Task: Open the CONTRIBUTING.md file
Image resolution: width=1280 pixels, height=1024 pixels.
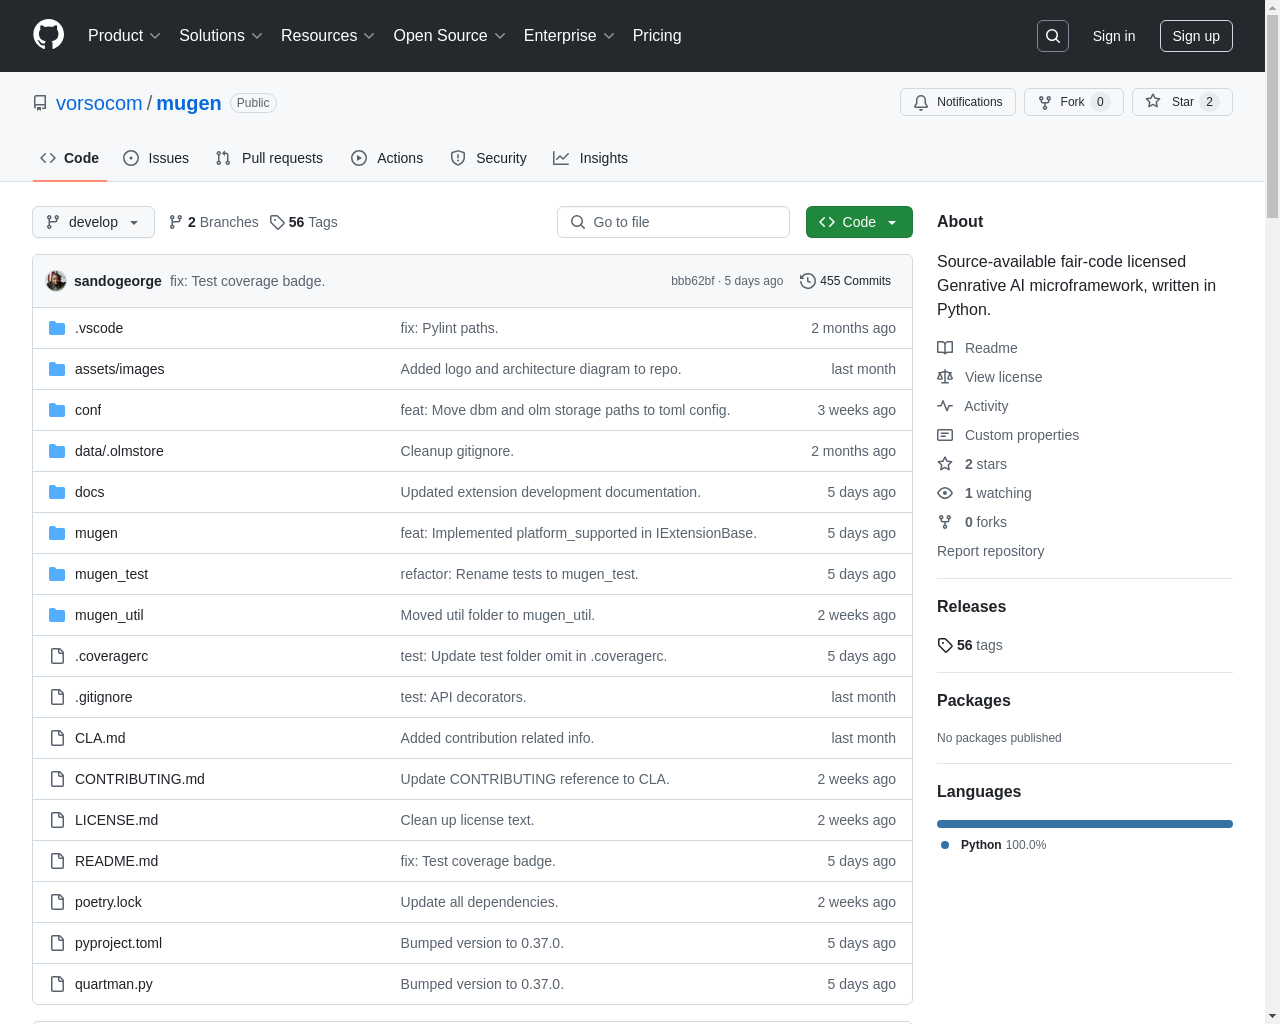Action: [140, 779]
